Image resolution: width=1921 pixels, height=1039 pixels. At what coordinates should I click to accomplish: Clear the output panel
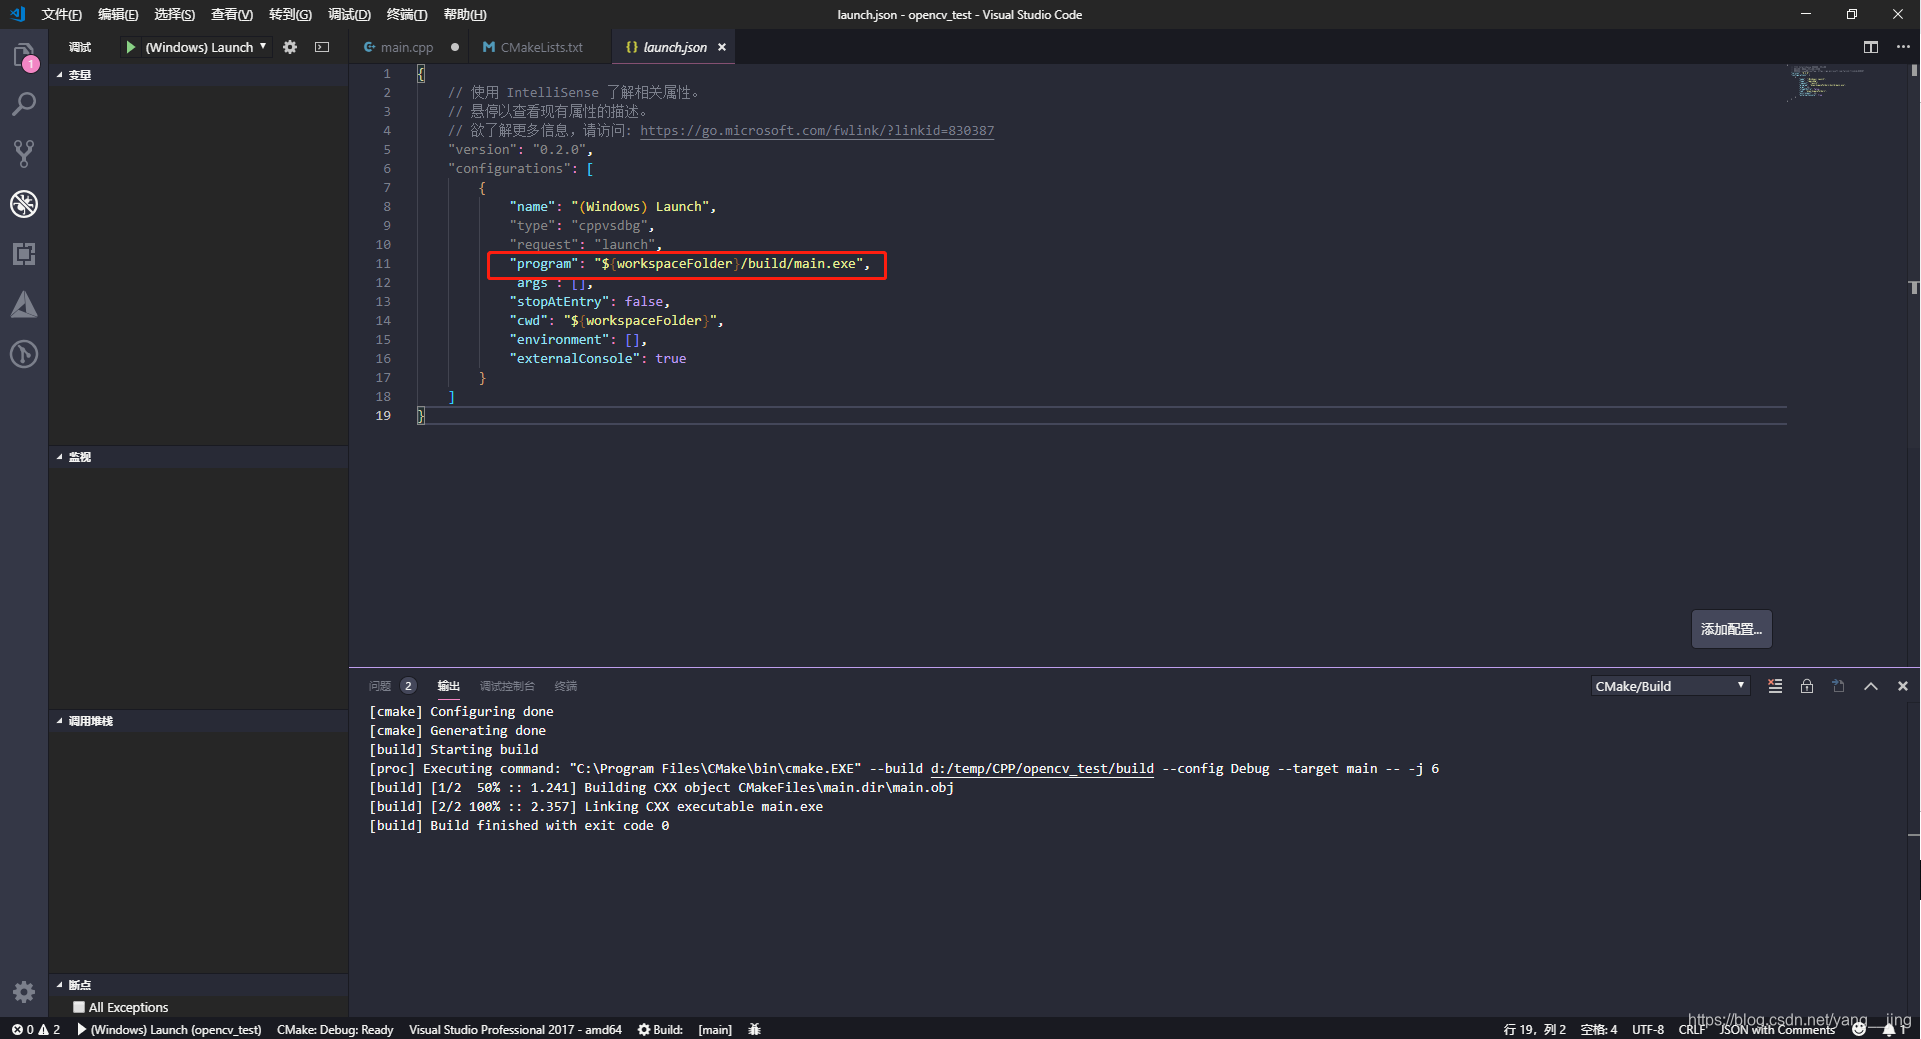coord(1775,686)
